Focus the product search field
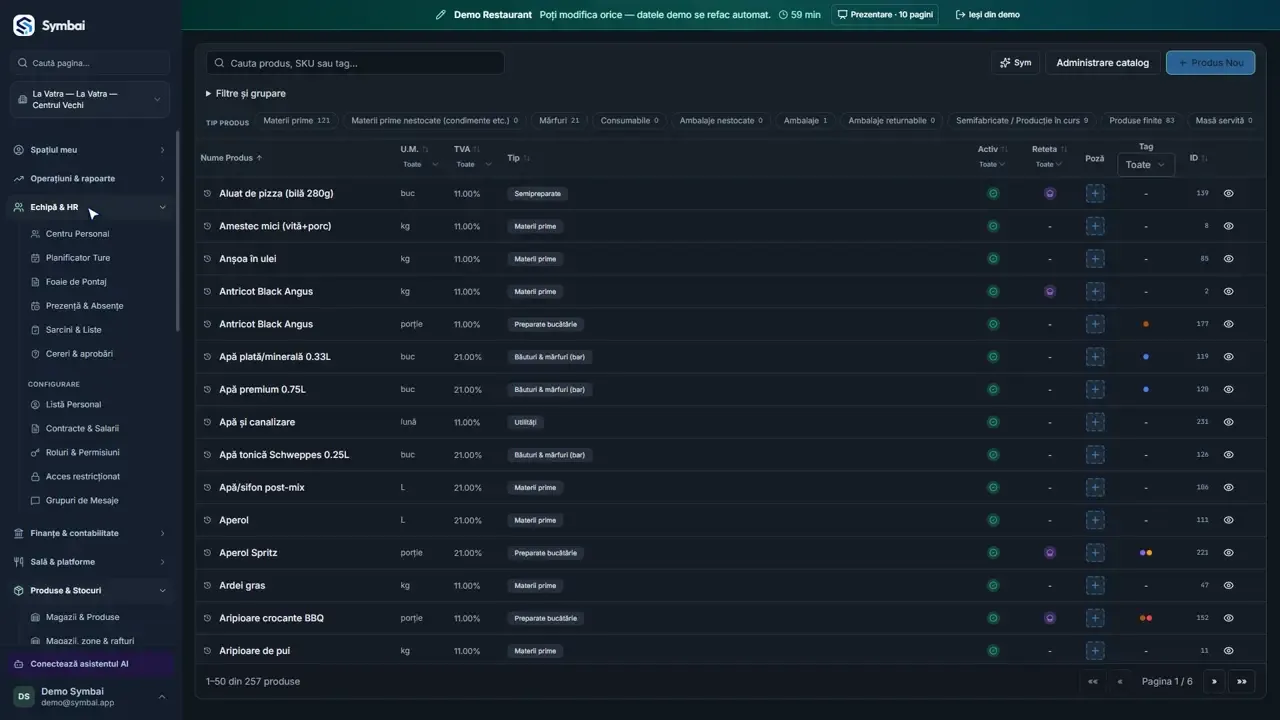This screenshot has width=1280, height=720. point(355,63)
